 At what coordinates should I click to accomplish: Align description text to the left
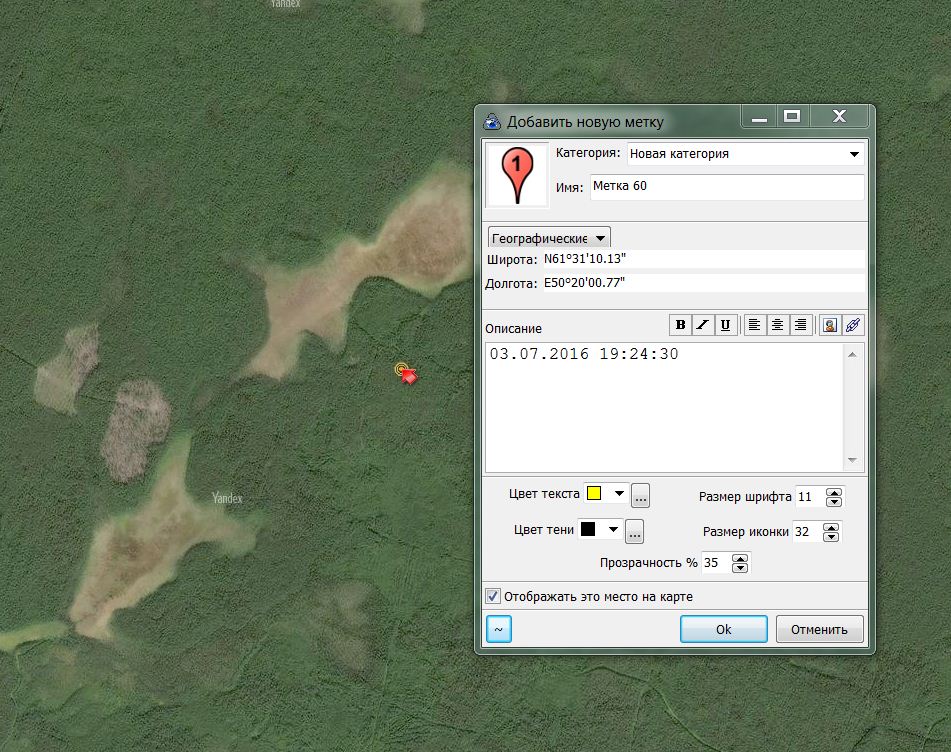click(754, 325)
